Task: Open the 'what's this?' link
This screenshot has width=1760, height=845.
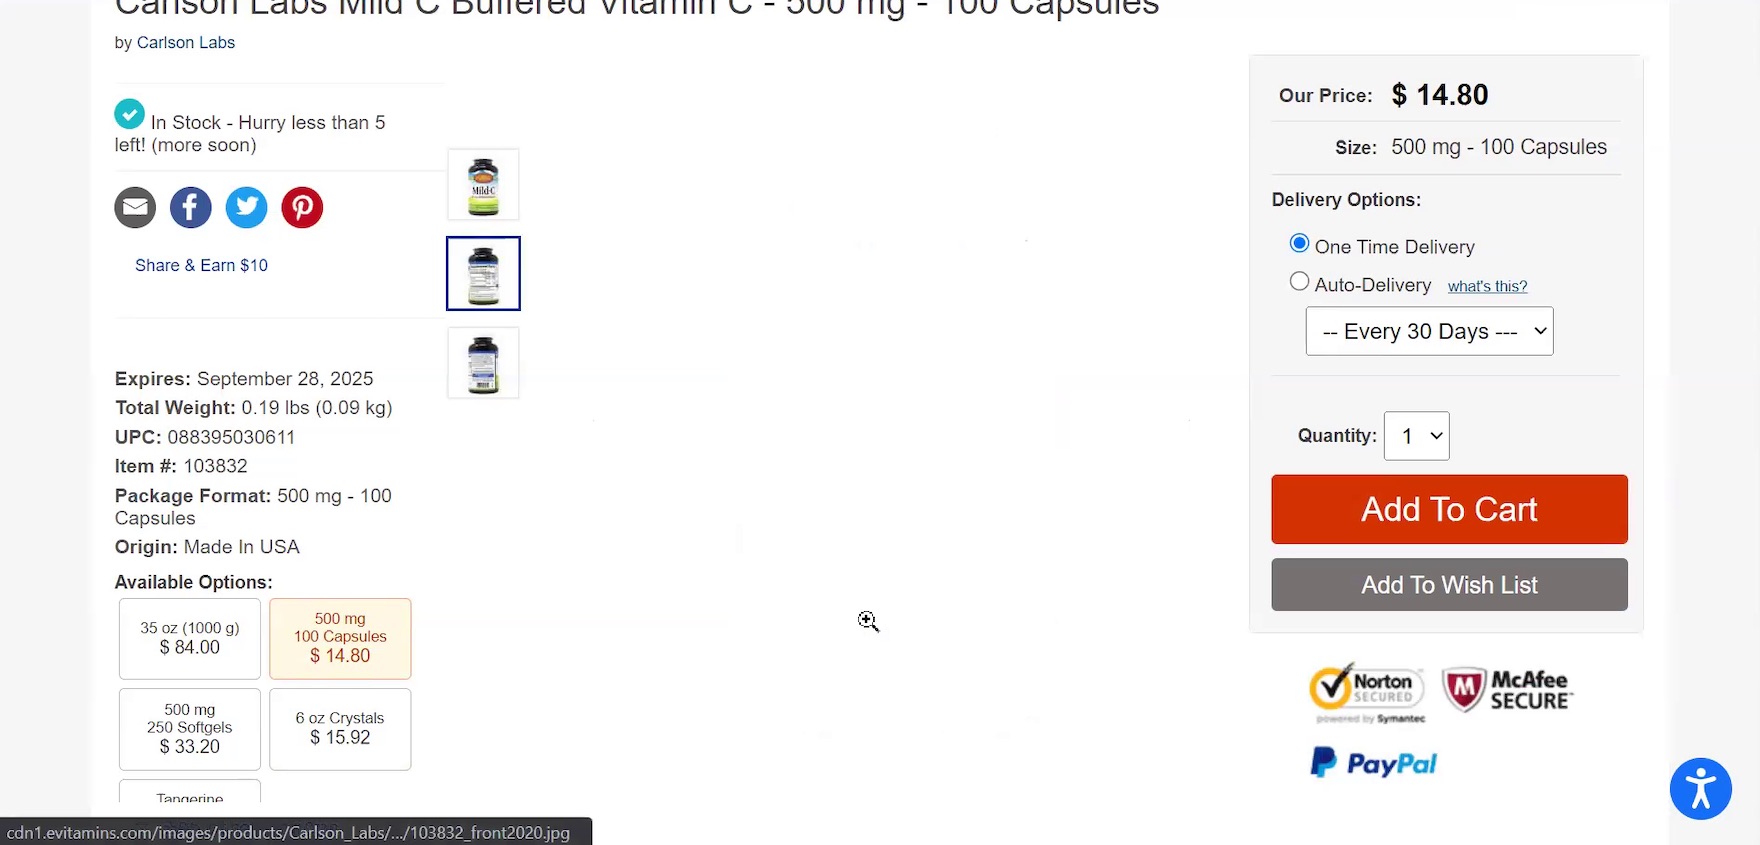Action: pyautogui.click(x=1487, y=286)
